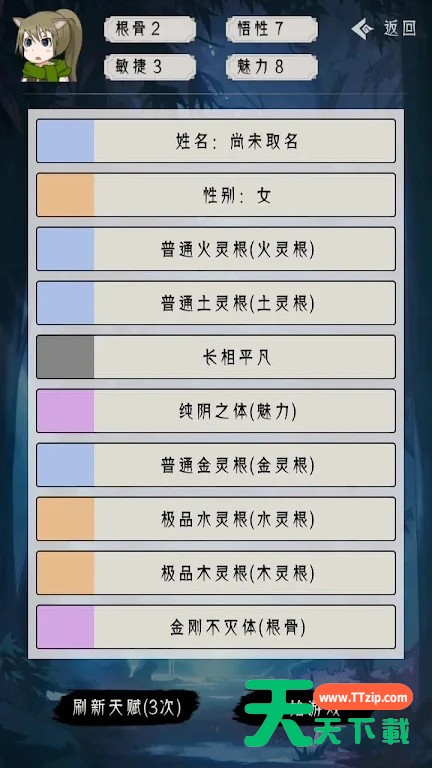This screenshot has height=768, width=432.
Task: Choose the 普通土灵根 talent entry
Action: coord(216,303)
